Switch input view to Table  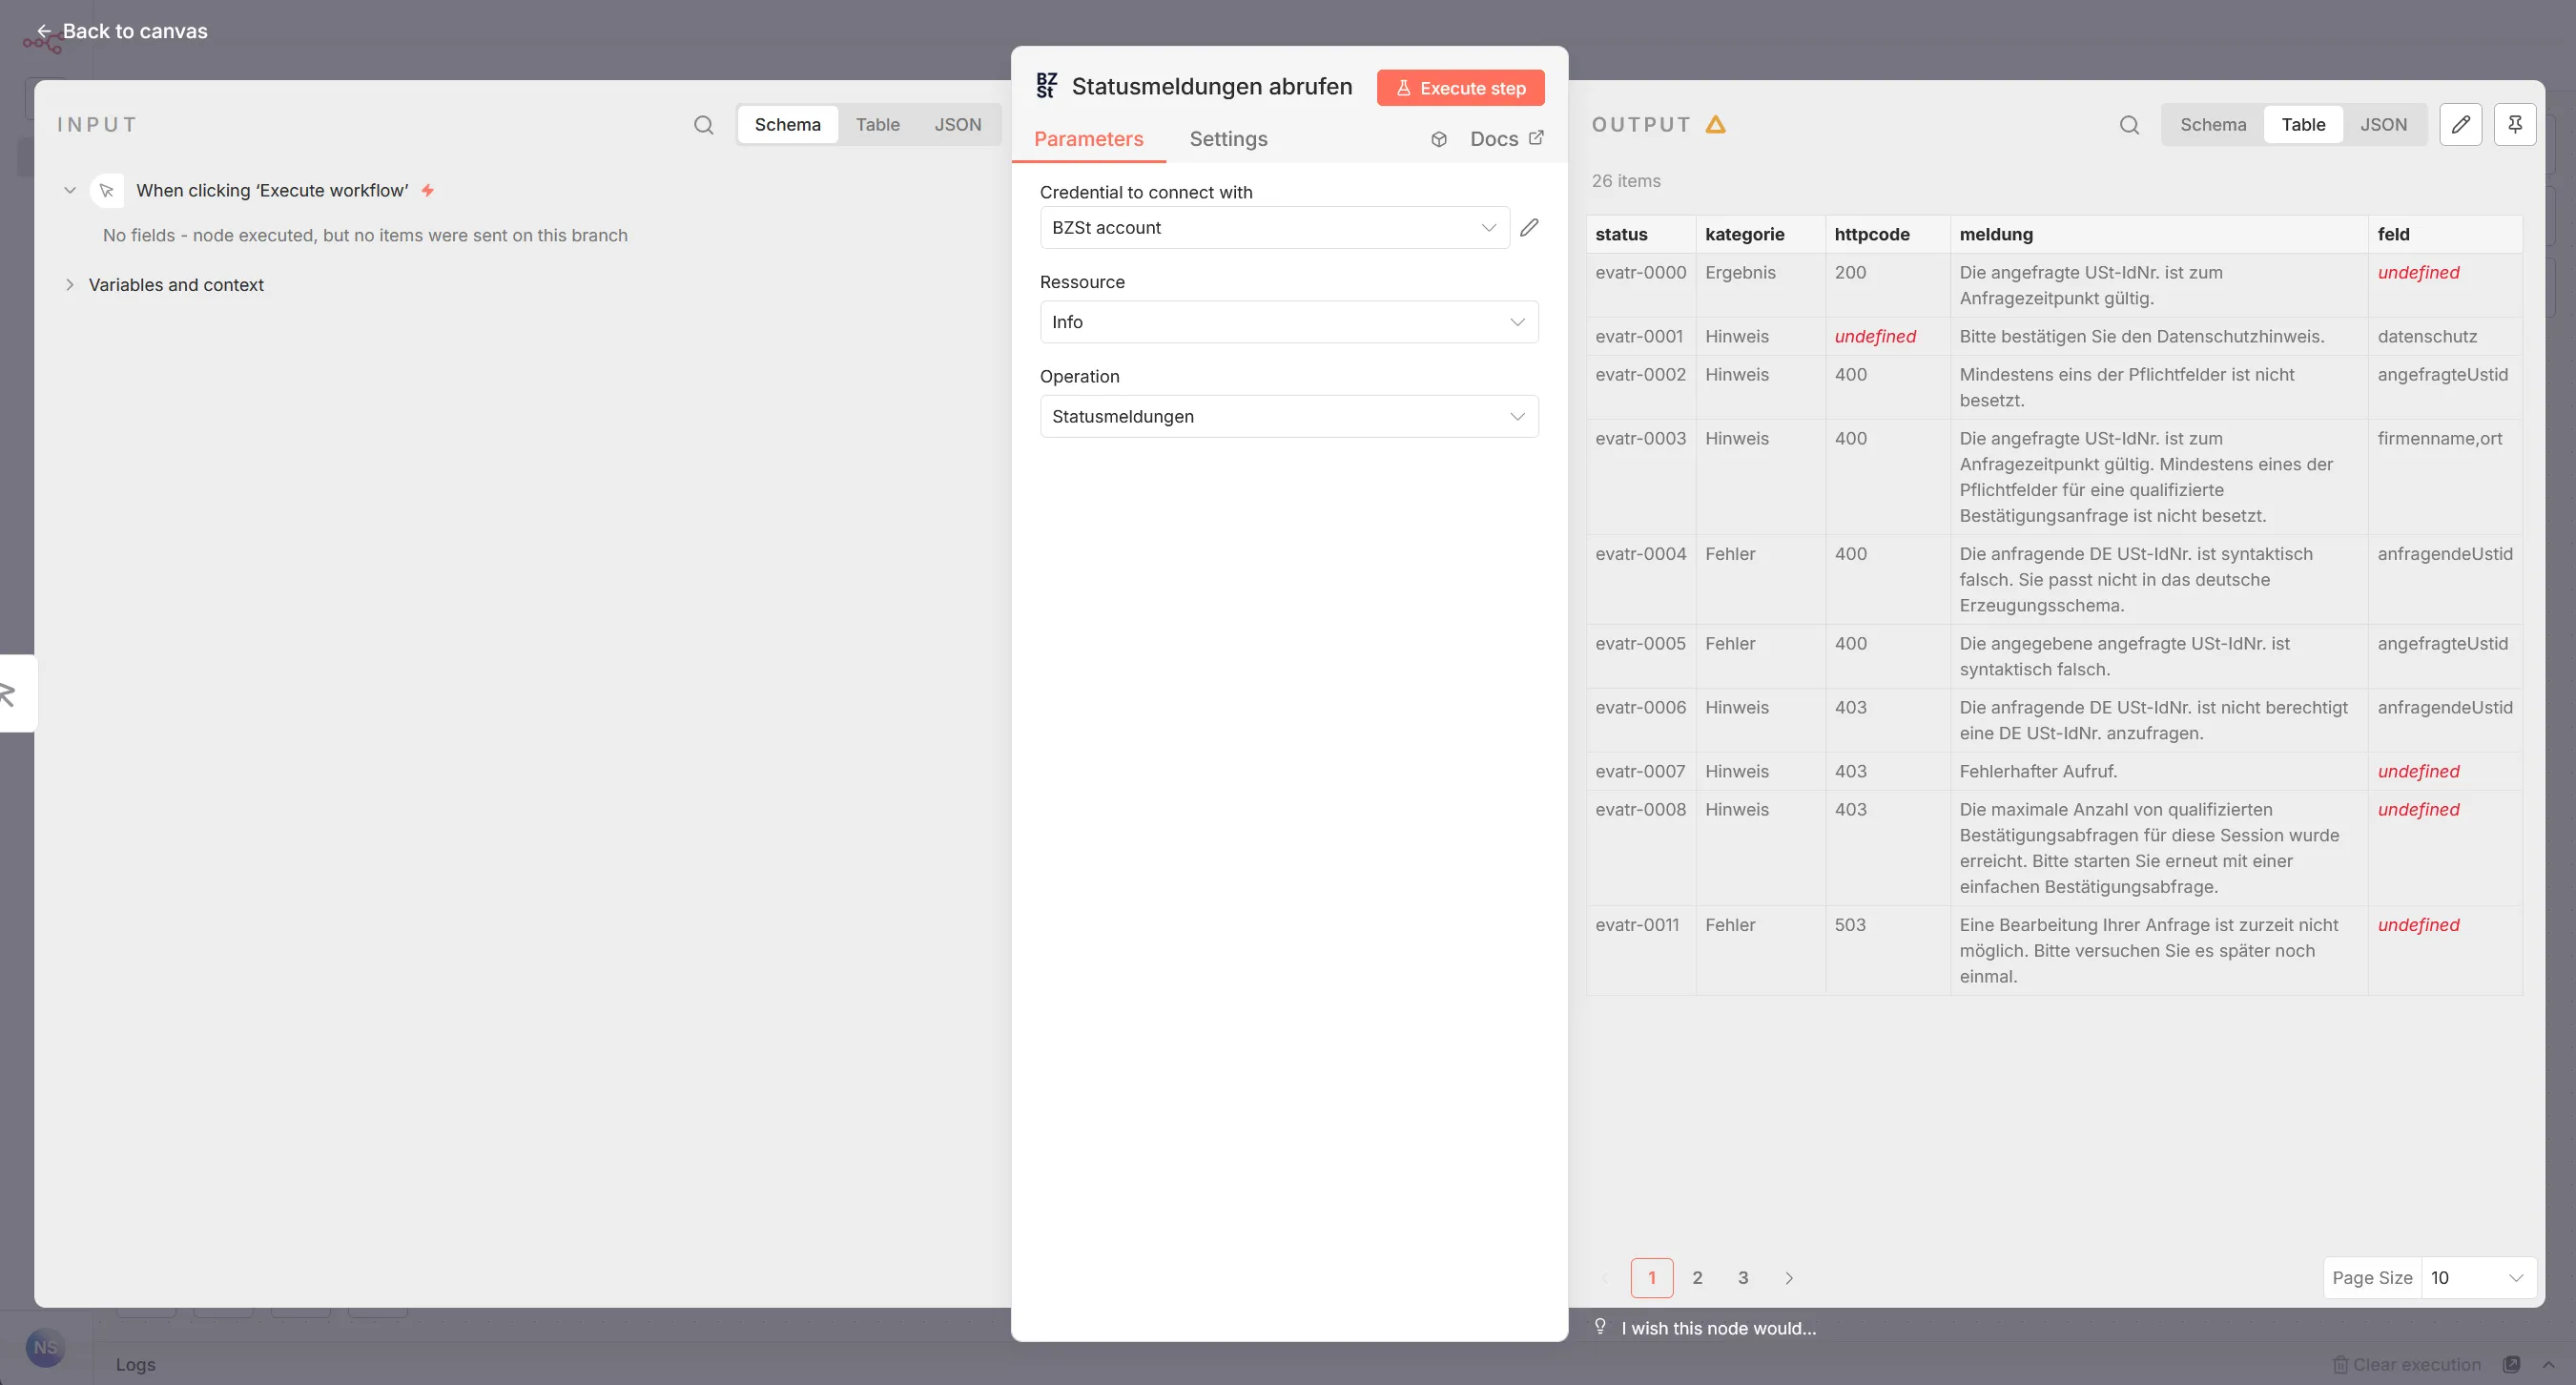point(877,125)
